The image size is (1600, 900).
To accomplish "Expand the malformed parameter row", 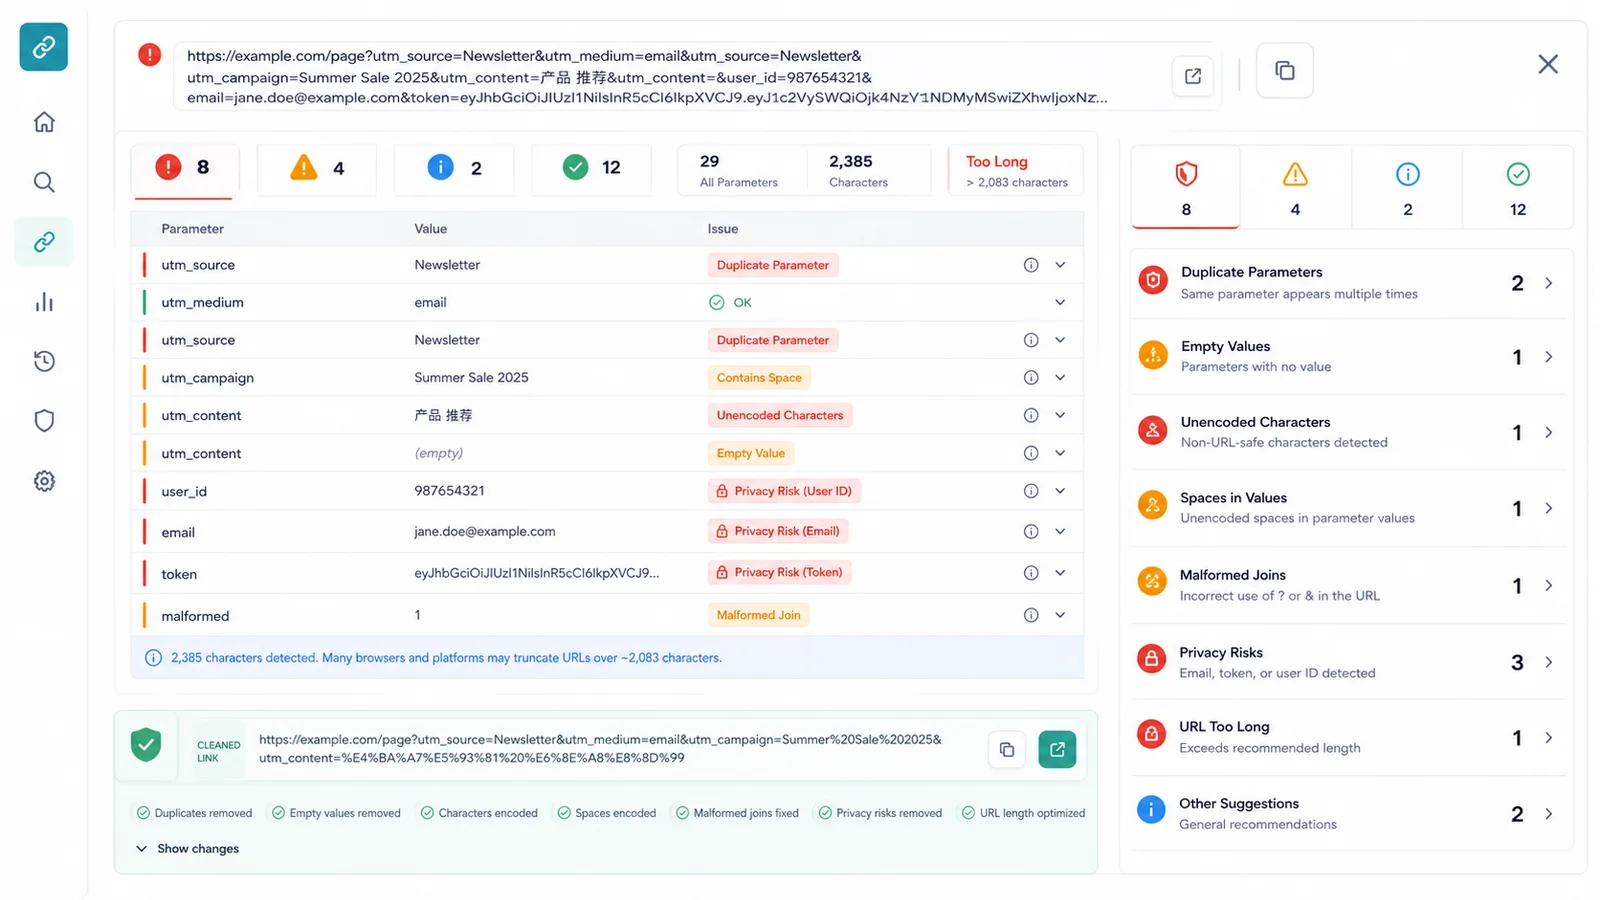I will 1060,615.
